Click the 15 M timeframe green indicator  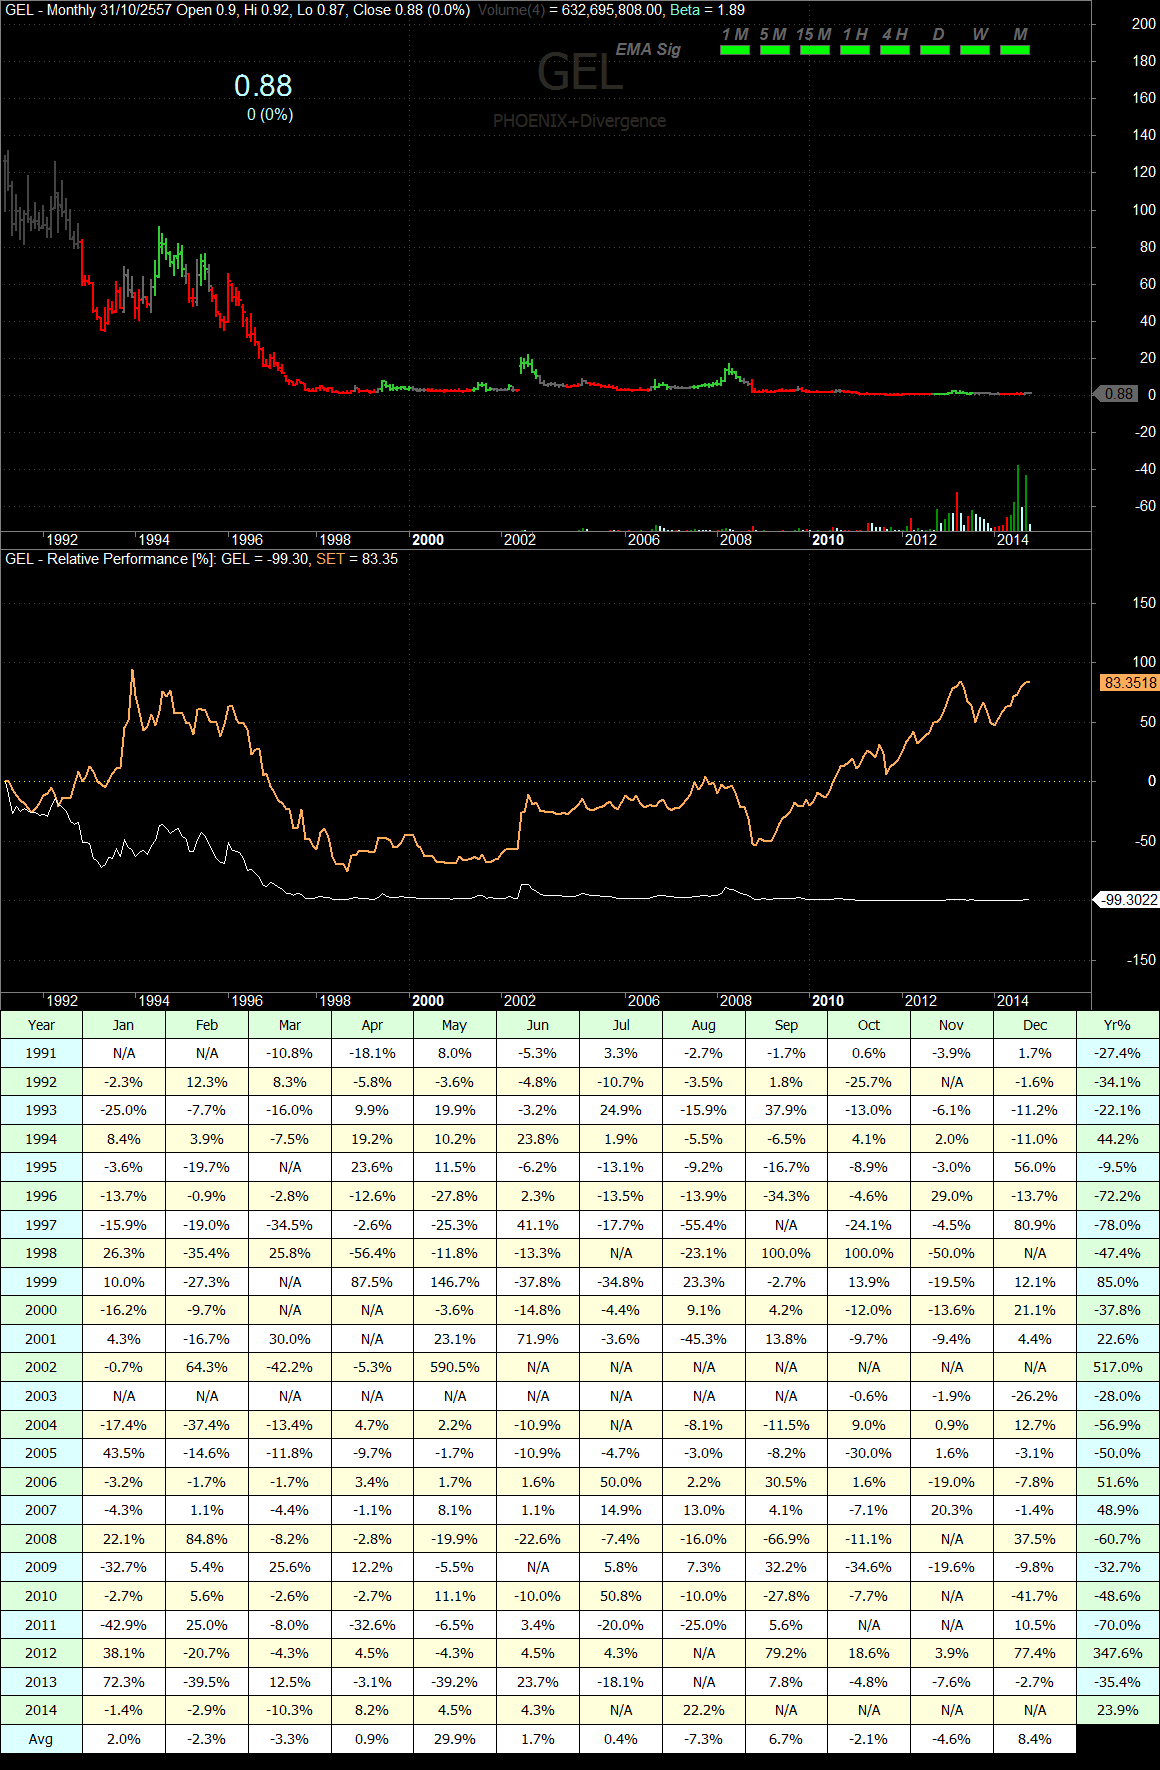pos(815,49)
